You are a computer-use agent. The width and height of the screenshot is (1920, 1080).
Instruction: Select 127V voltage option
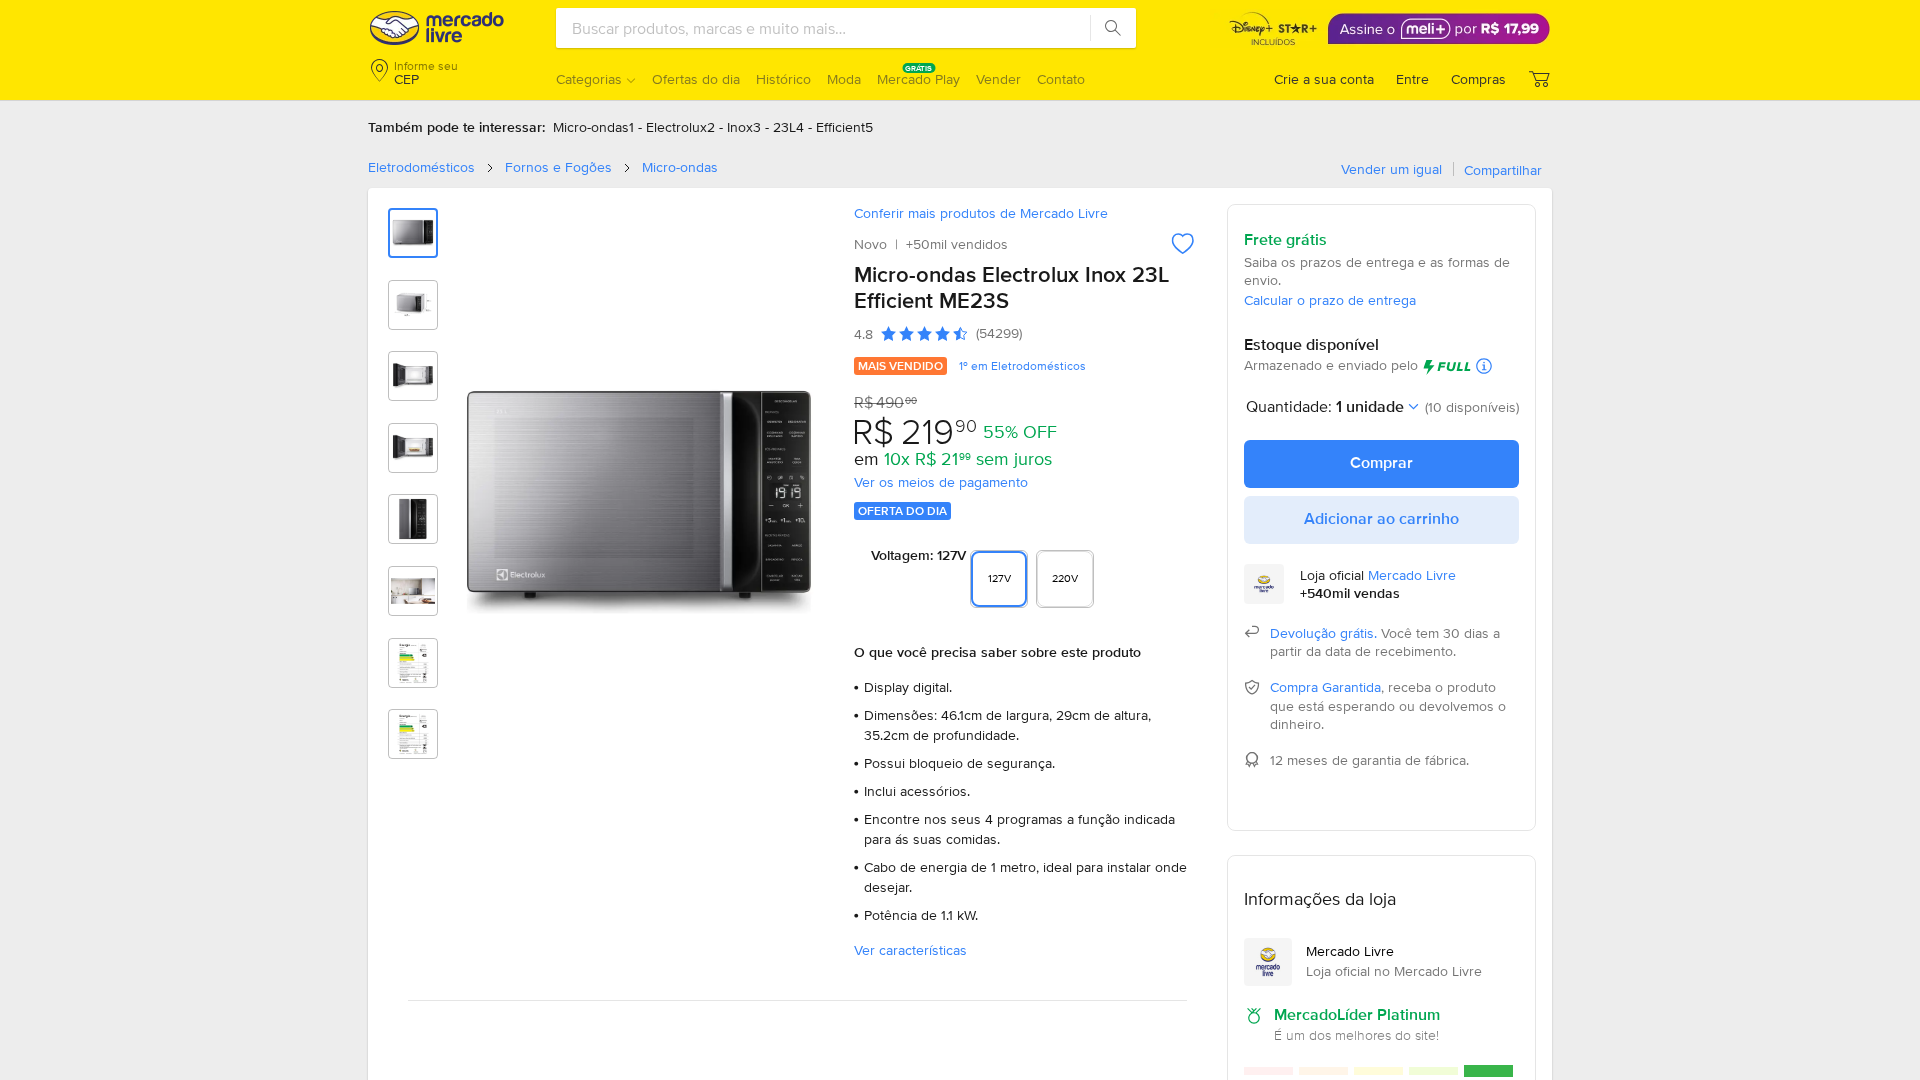click(999, 579)
